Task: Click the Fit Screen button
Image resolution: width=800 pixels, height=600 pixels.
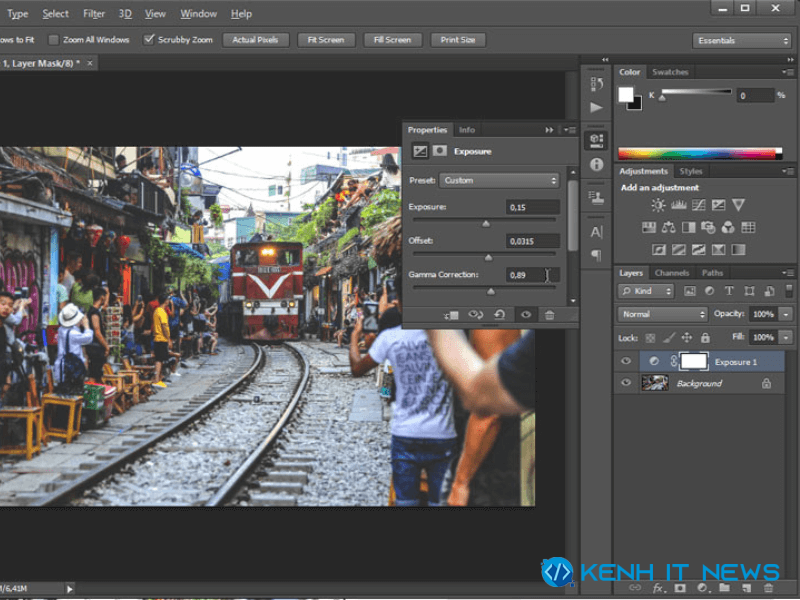Action: click(x=326, y=40)
